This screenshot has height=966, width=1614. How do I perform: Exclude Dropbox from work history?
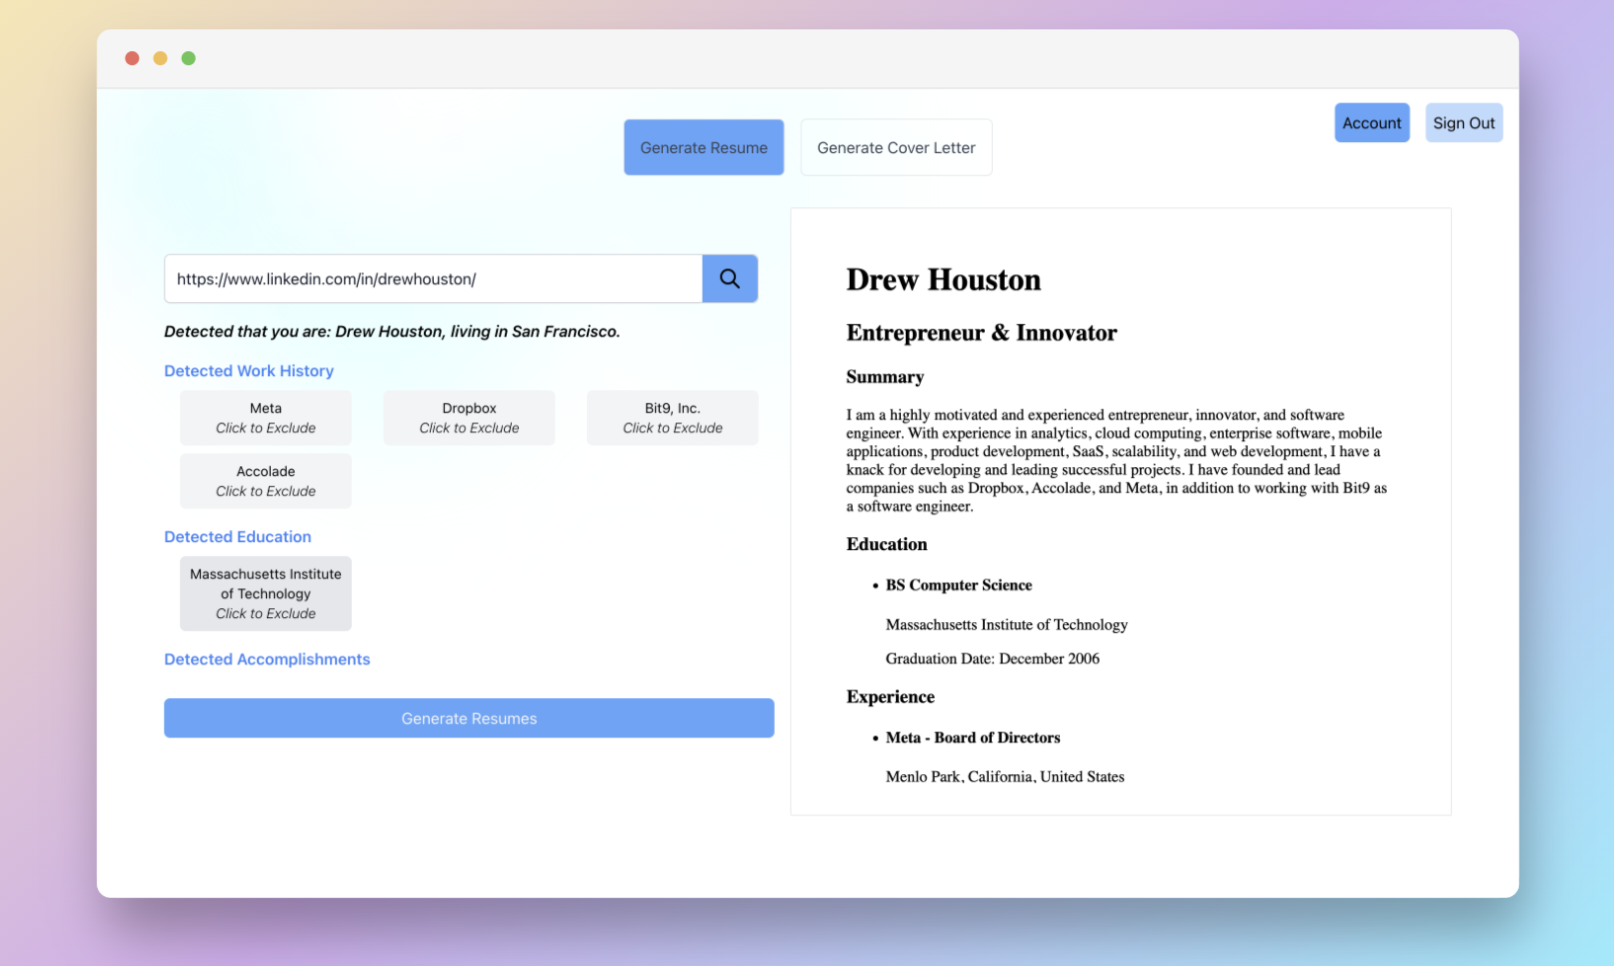point(469,418)
